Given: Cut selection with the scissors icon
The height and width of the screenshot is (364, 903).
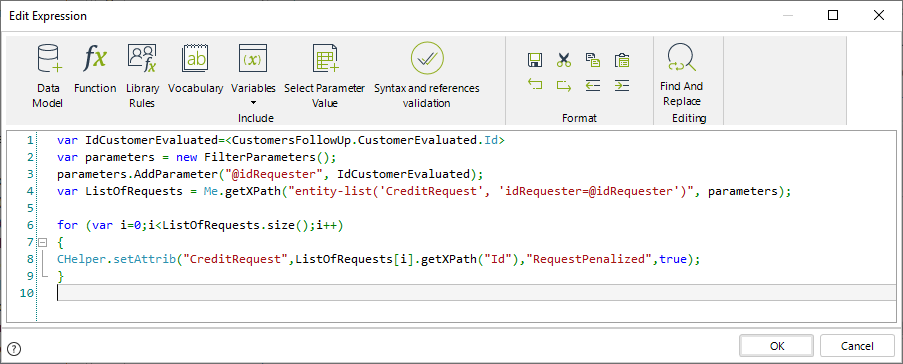Looking at the screenshot, I should coord(564,60).
